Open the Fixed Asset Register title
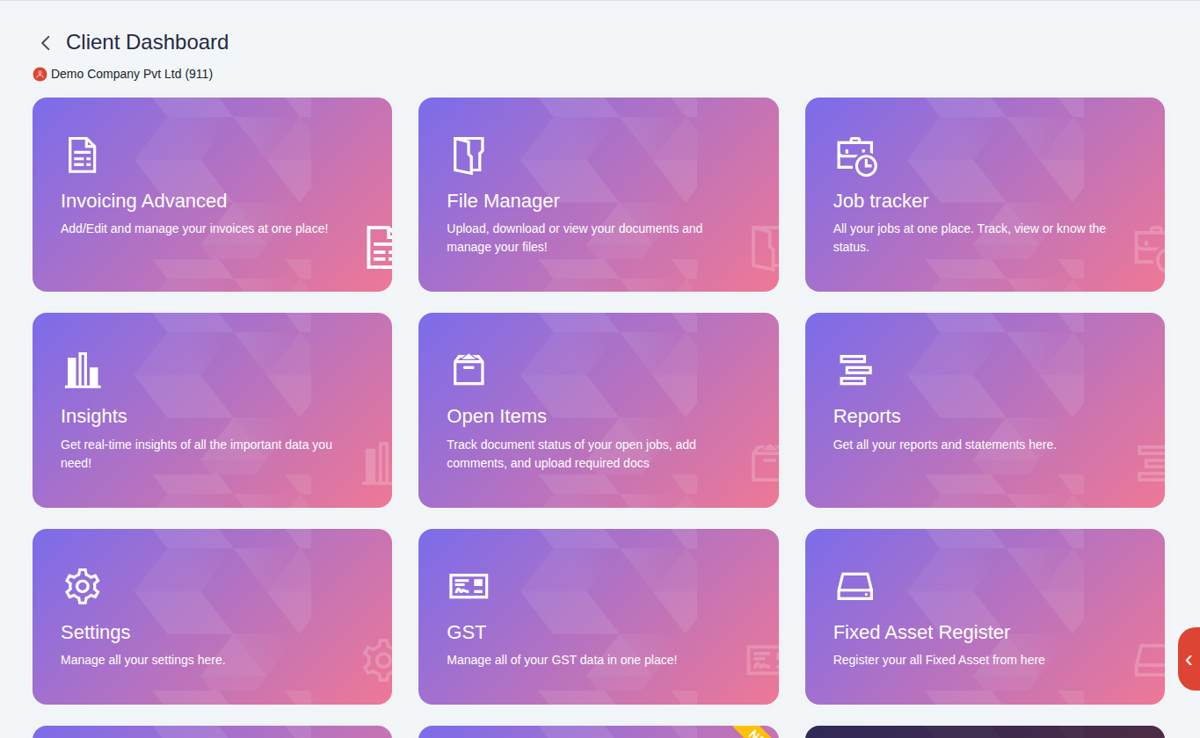The image size is (1200, 738). click(922, 632)
